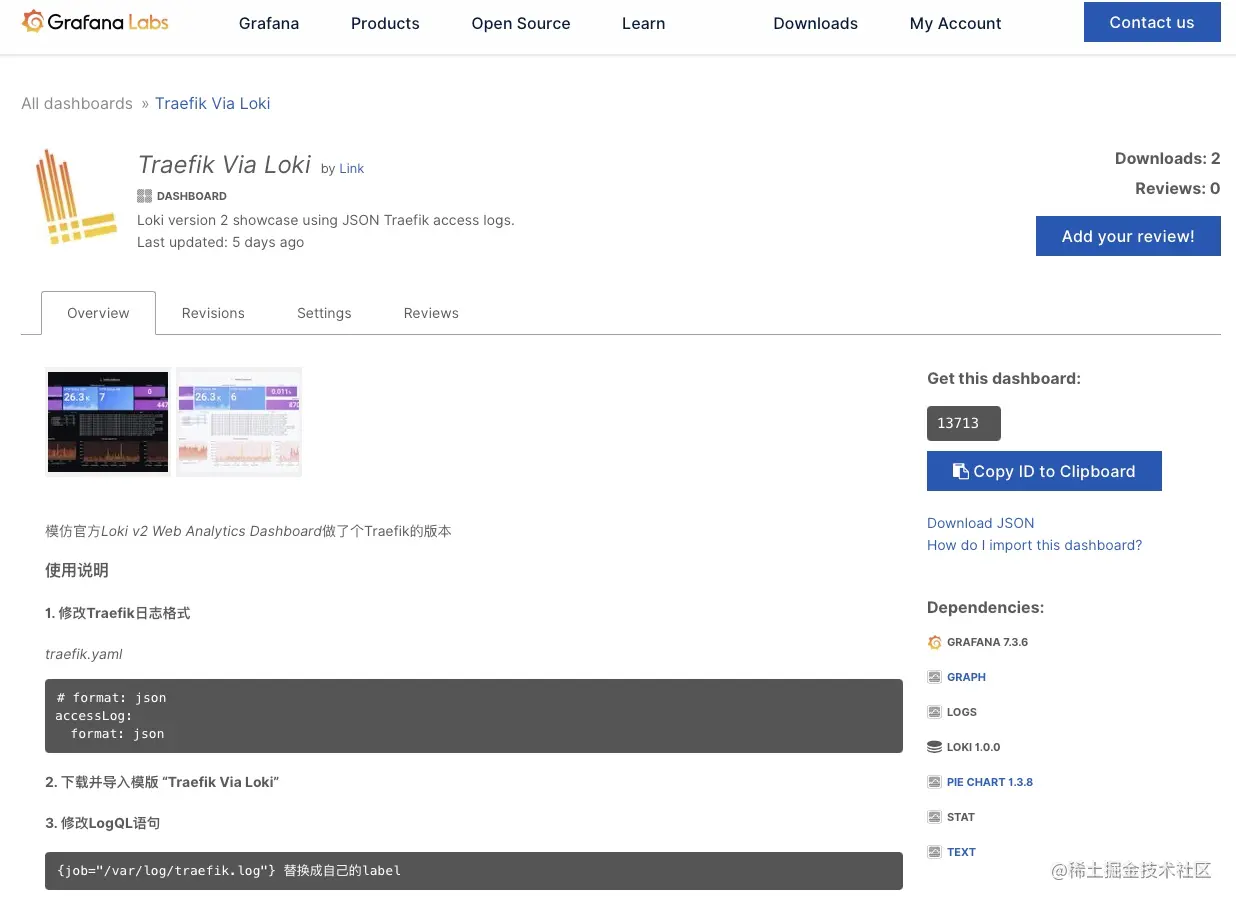Open the Products menu
Viewport: 1236px width, 905px height.
(385, 23)
